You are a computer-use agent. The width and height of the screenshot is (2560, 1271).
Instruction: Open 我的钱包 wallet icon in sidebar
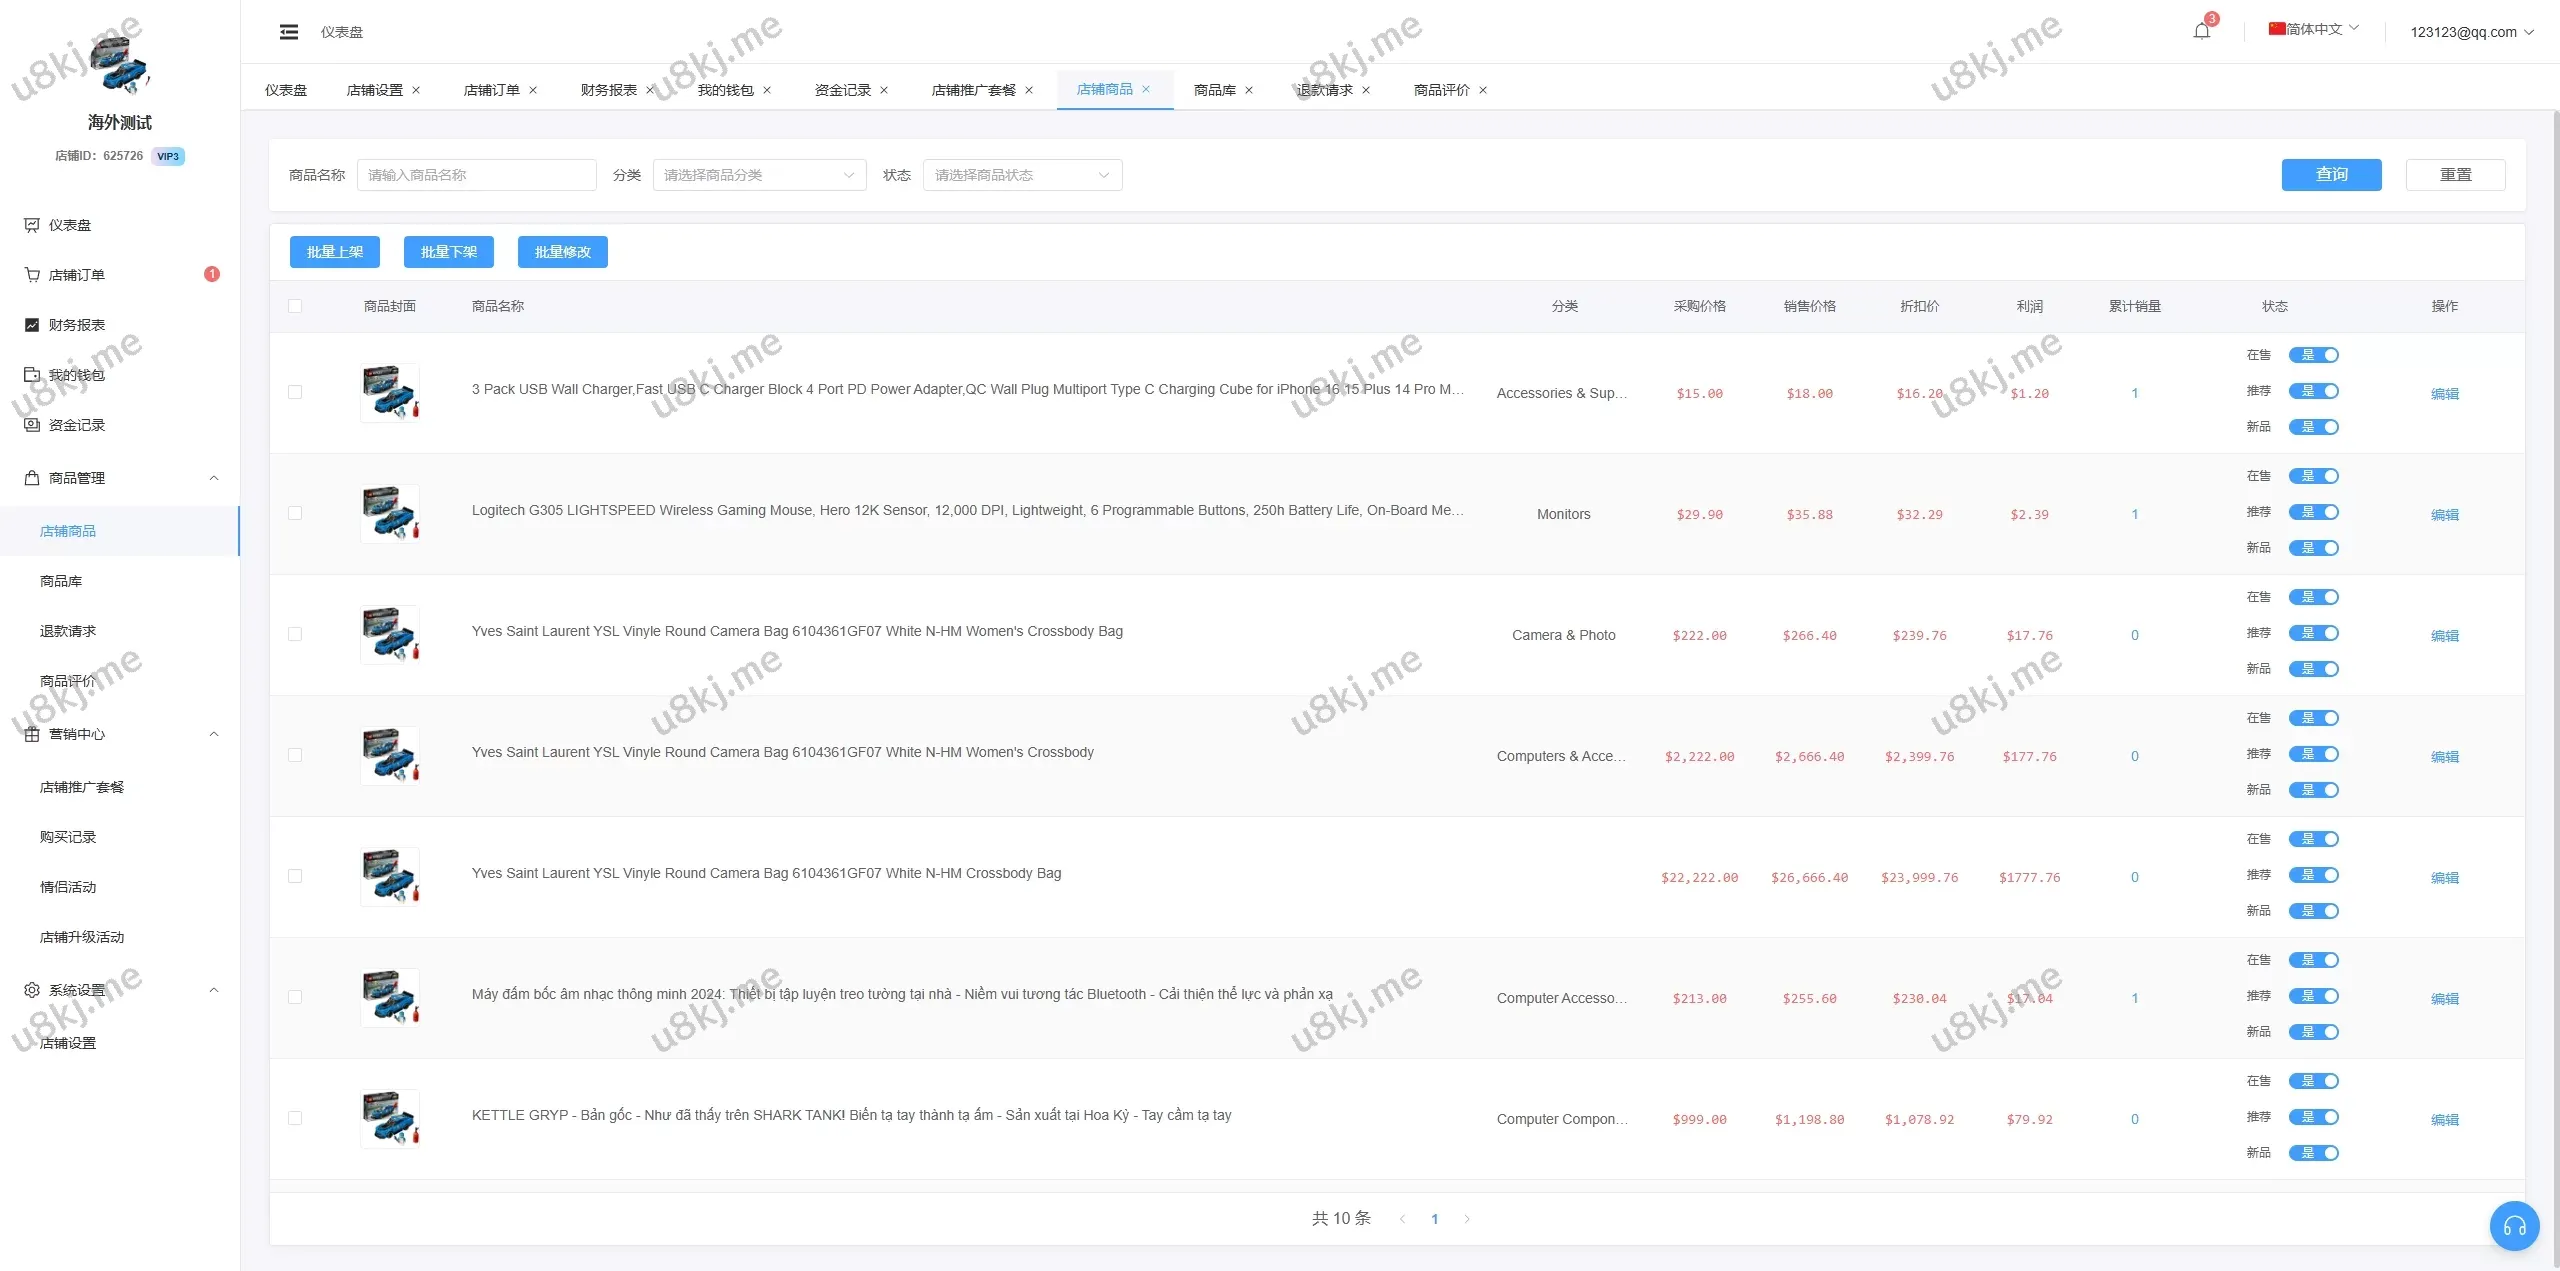pos(32,375)
